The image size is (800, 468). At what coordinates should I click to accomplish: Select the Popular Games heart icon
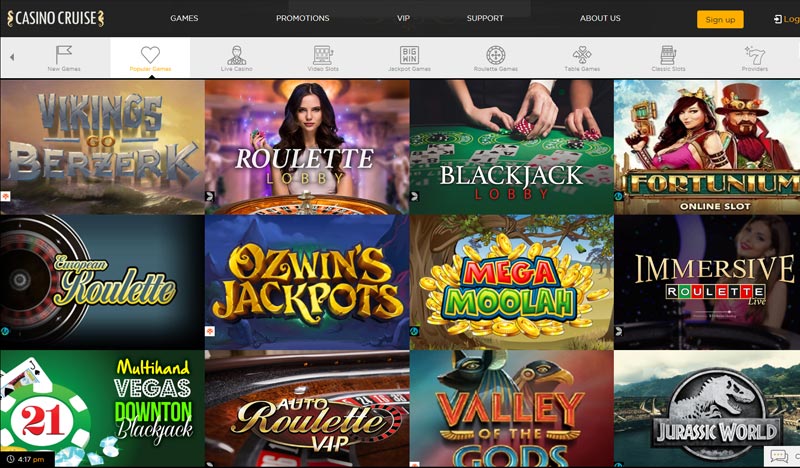[x=150, y=54]
